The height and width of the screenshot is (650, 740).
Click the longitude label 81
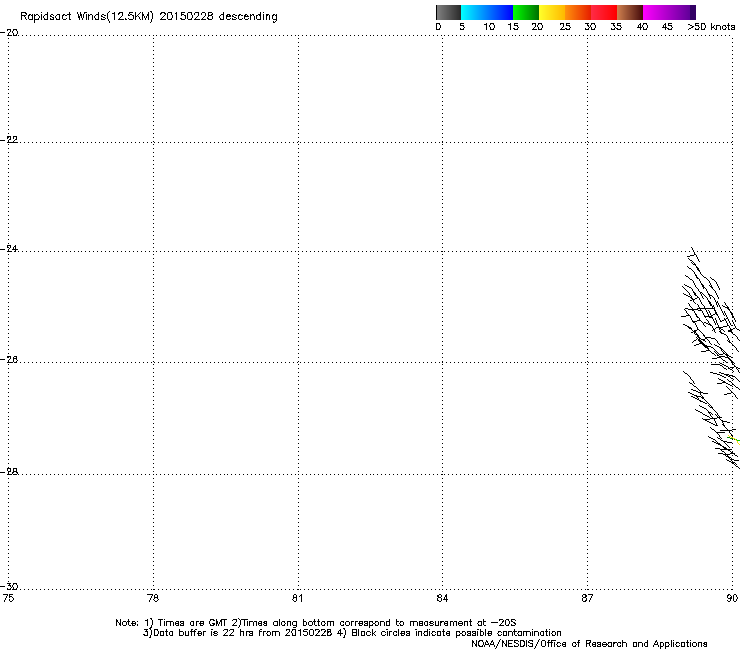tap(297, 598)
